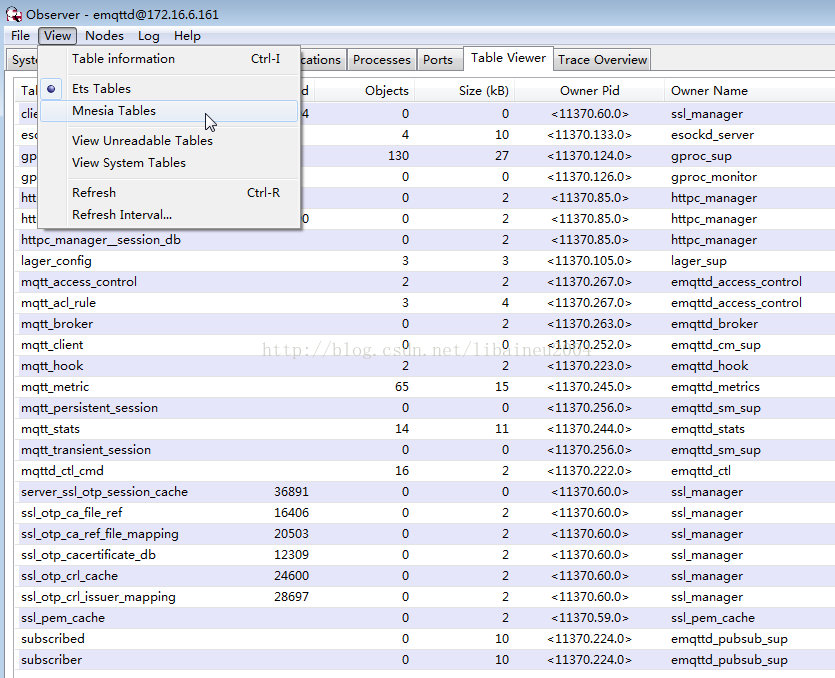Select the ssl_otp_ca_file_ref row

(425, 513)
